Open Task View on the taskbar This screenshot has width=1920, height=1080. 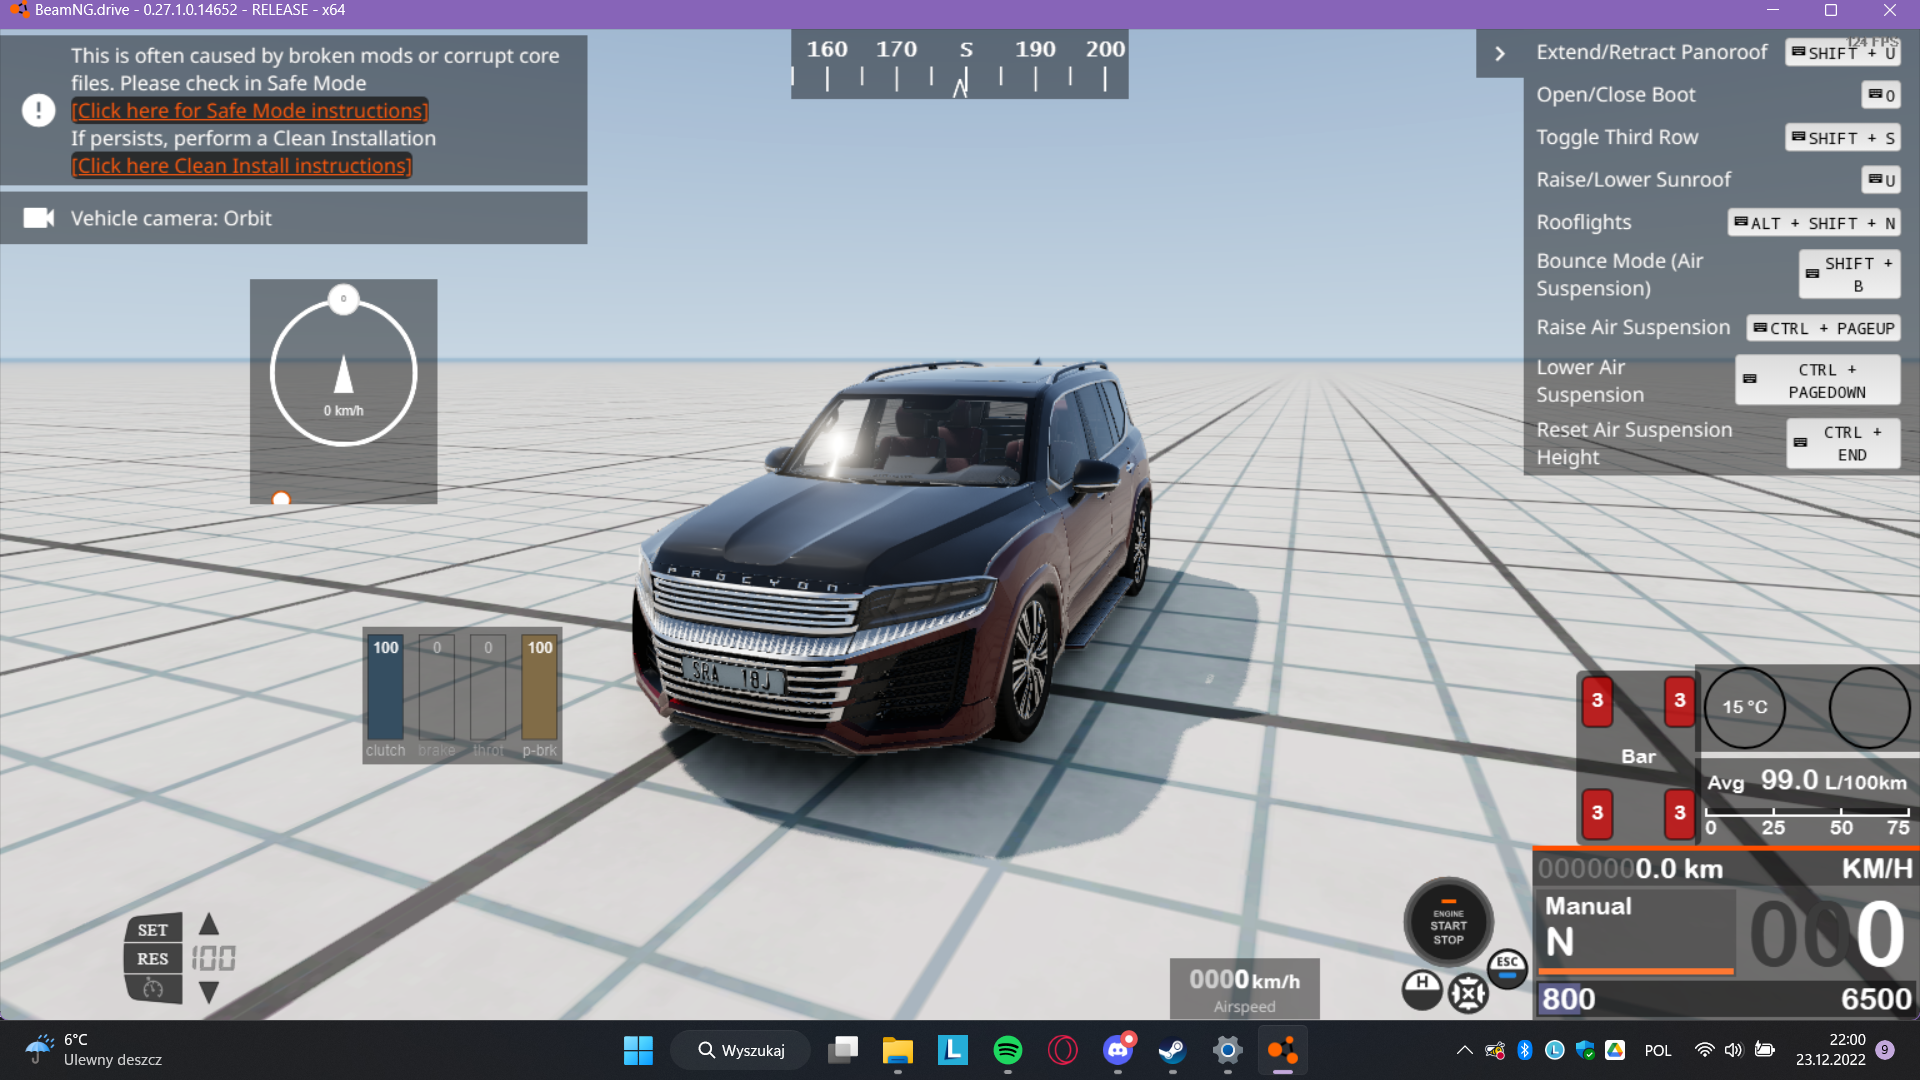pyautogui.click(x=843, y=1050)
